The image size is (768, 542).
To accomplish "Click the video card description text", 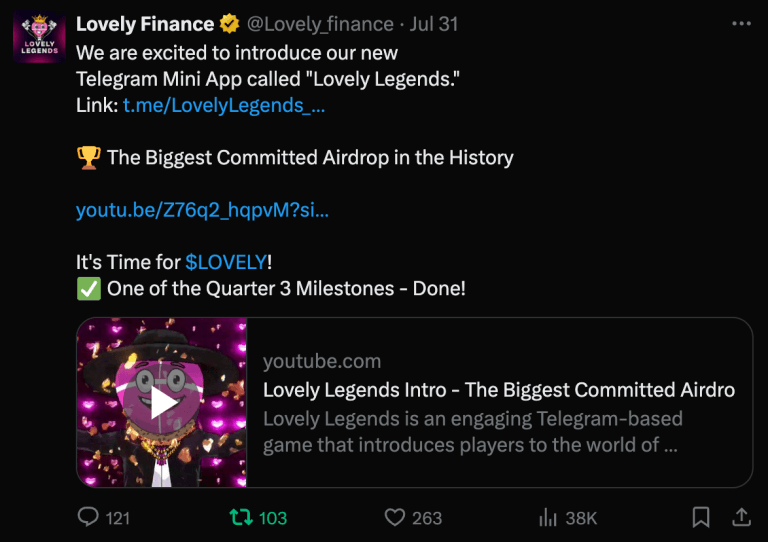I will [472, 431].
